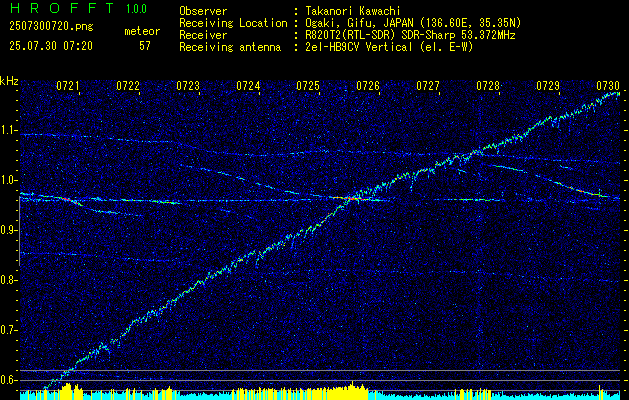This screenshot has width=629, height=400.
Task: Click the tall yellow power bar under 0721
Action: 67,391
